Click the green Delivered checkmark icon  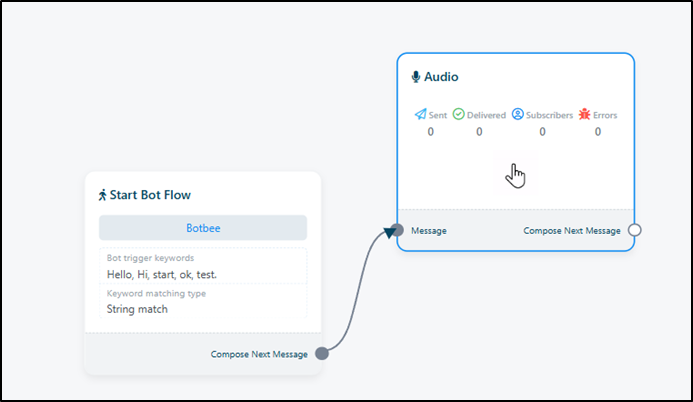[459, 115]
